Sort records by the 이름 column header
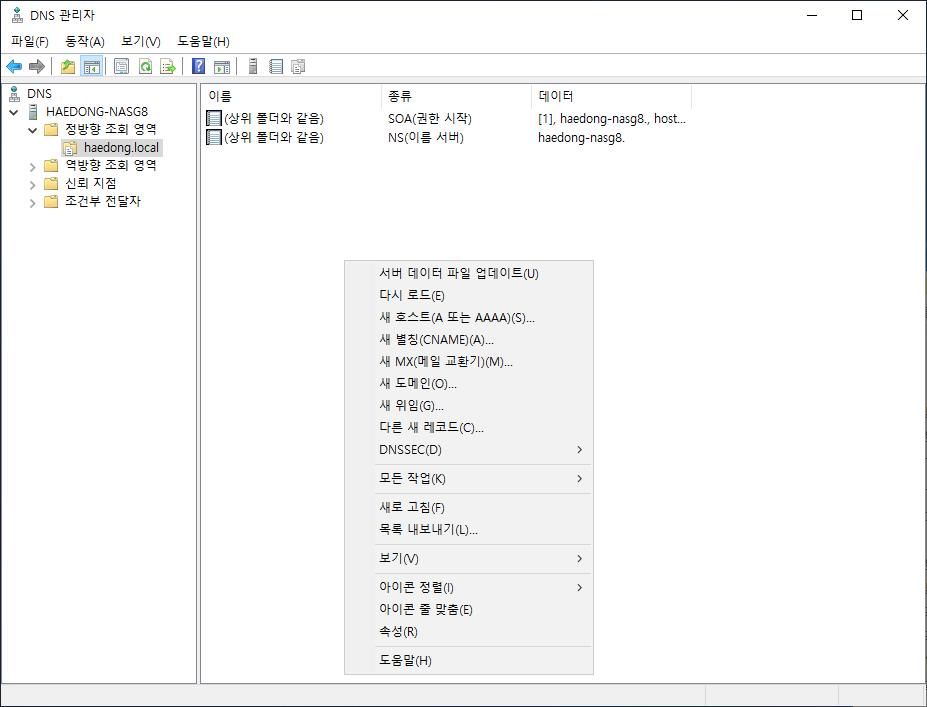Screen dimensions: 927x707 [291, 96]
